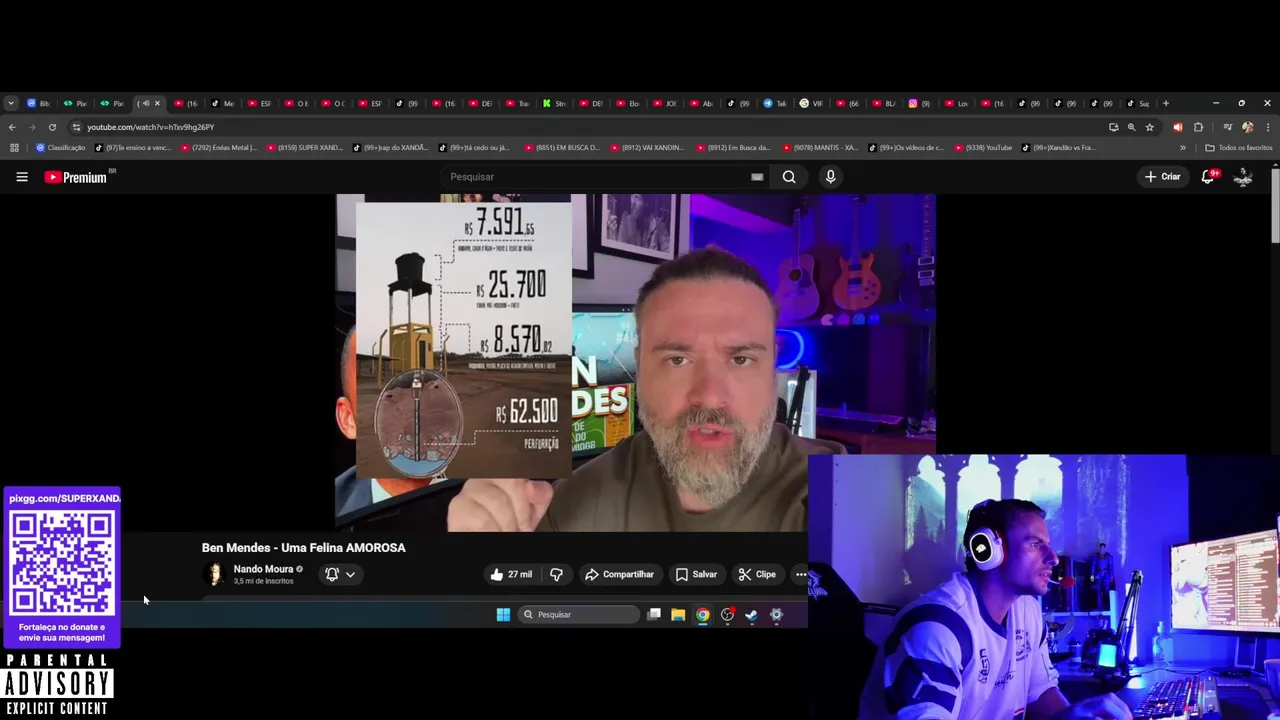Image resolution: width=1280 pixels, height=720 pixels.
Task: Open the gear settings app in taskbar
Action: point(776,615)
